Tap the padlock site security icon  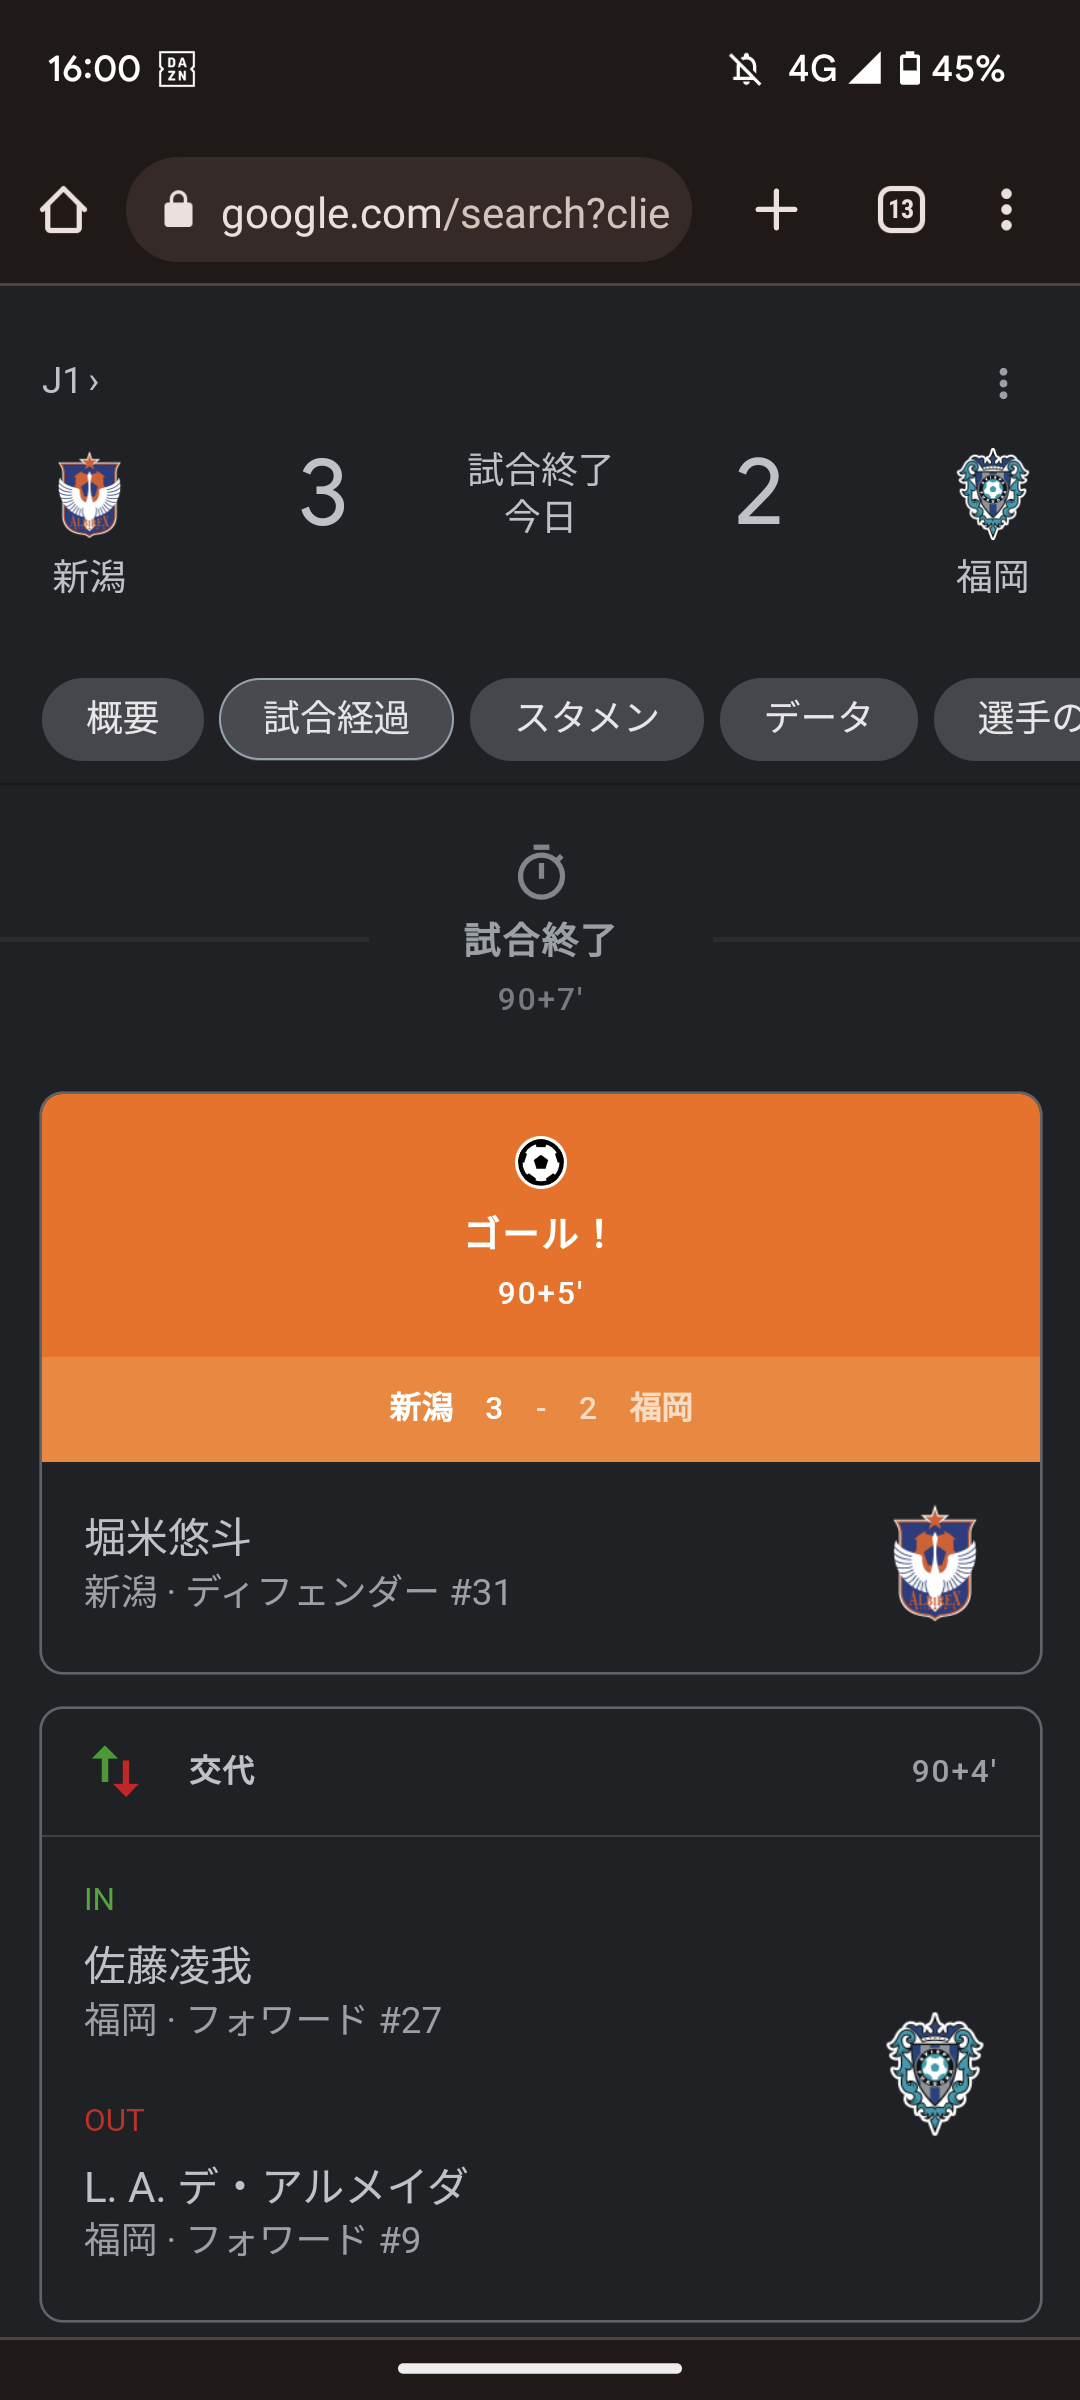click(x=179, y=211)
